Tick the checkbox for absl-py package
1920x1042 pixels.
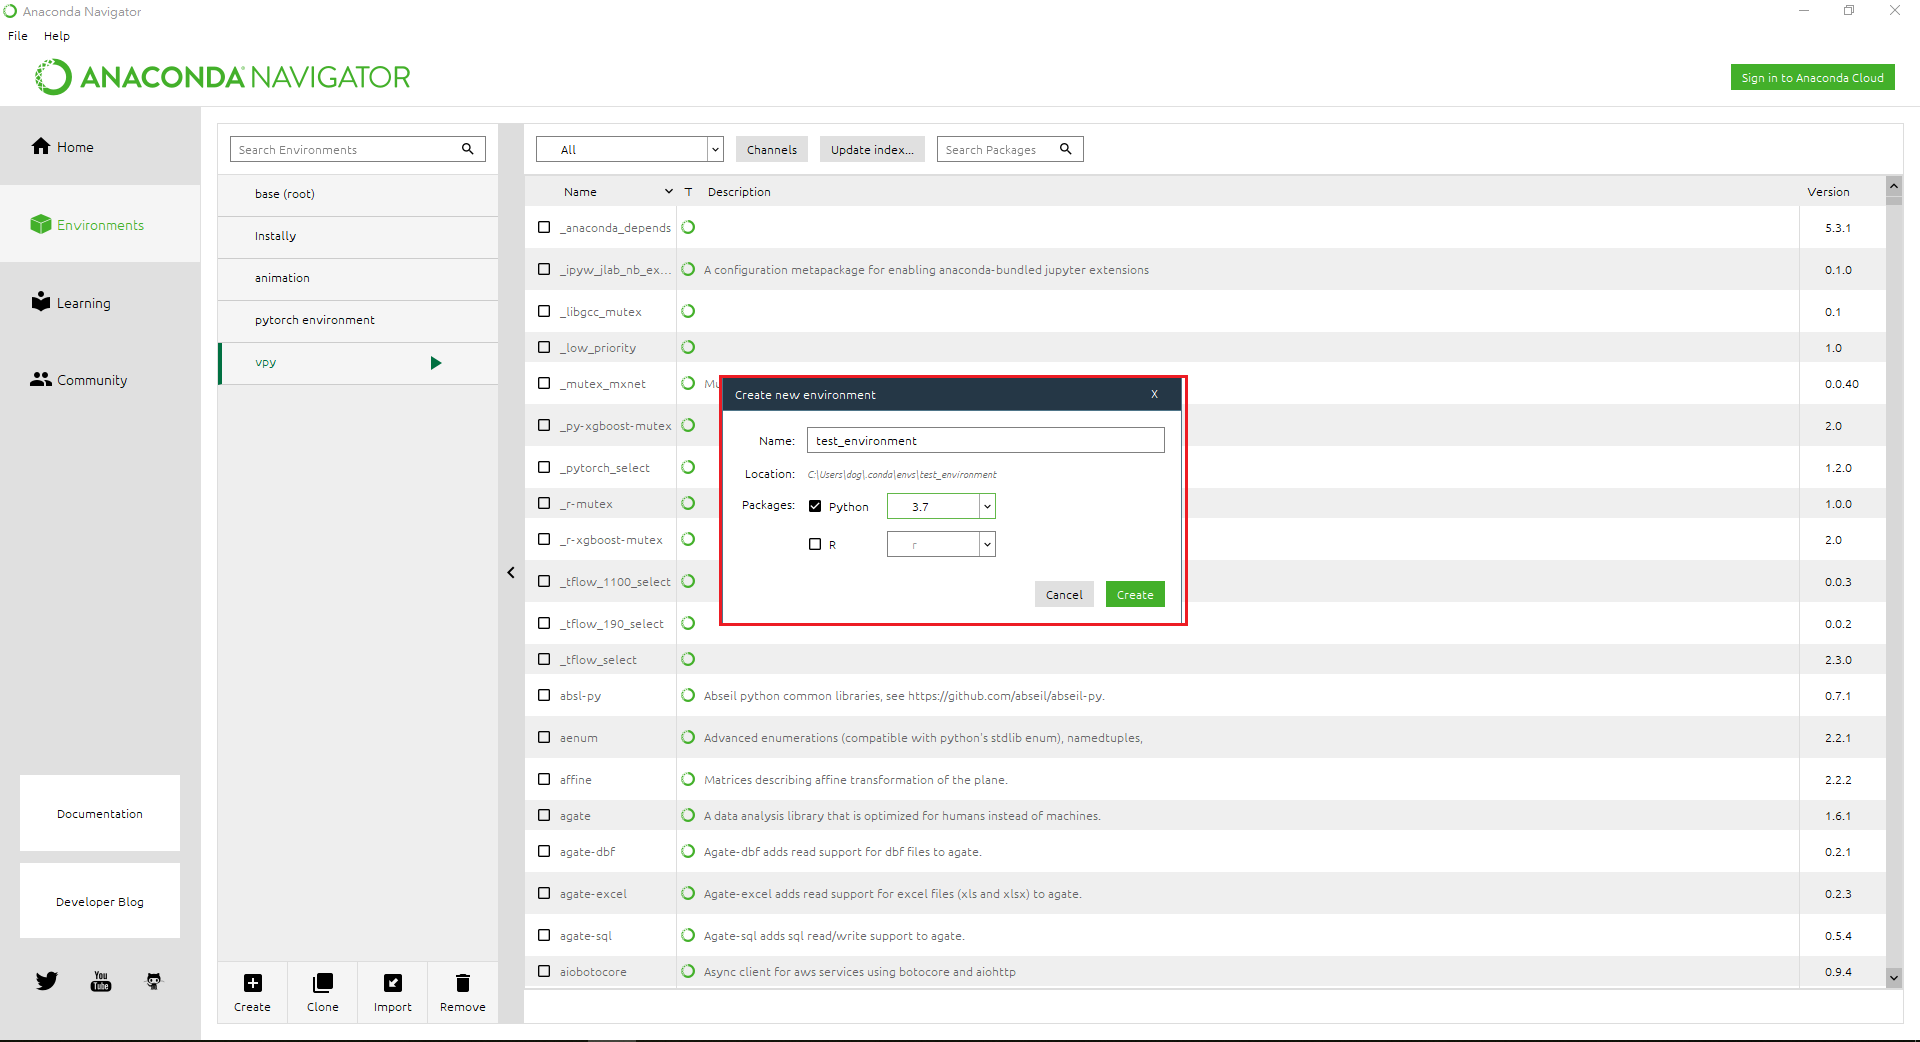[544, 695]
